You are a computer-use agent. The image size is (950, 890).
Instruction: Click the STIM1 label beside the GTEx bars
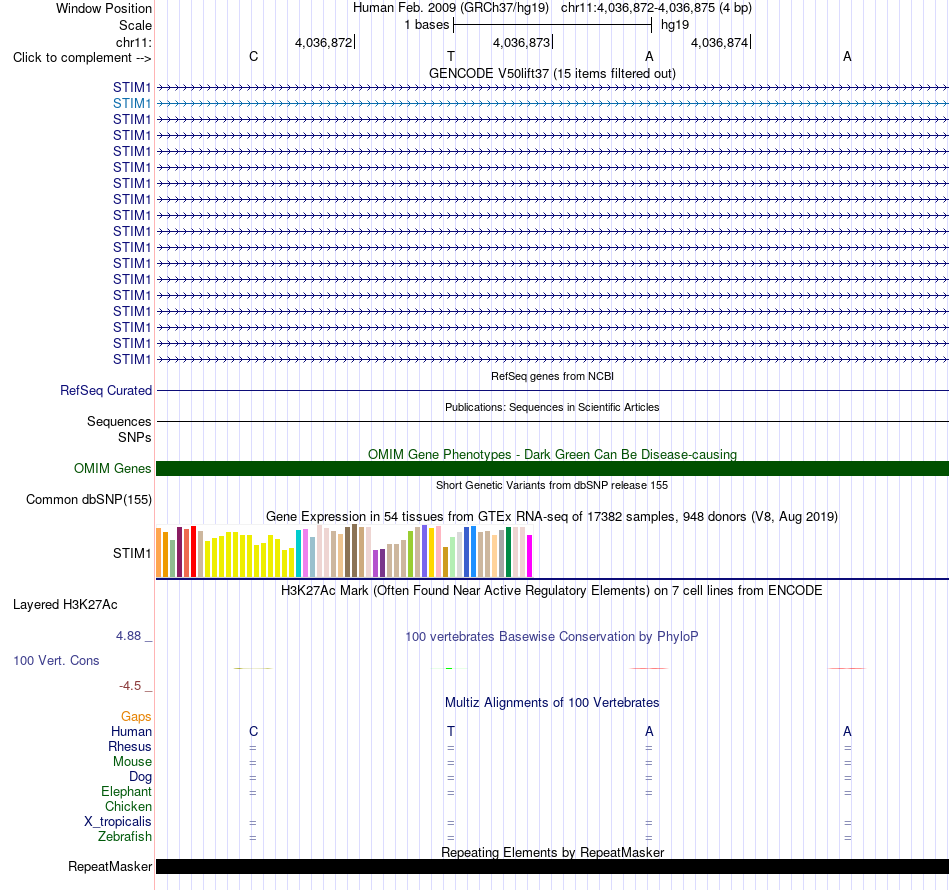(x=131, y=553)
